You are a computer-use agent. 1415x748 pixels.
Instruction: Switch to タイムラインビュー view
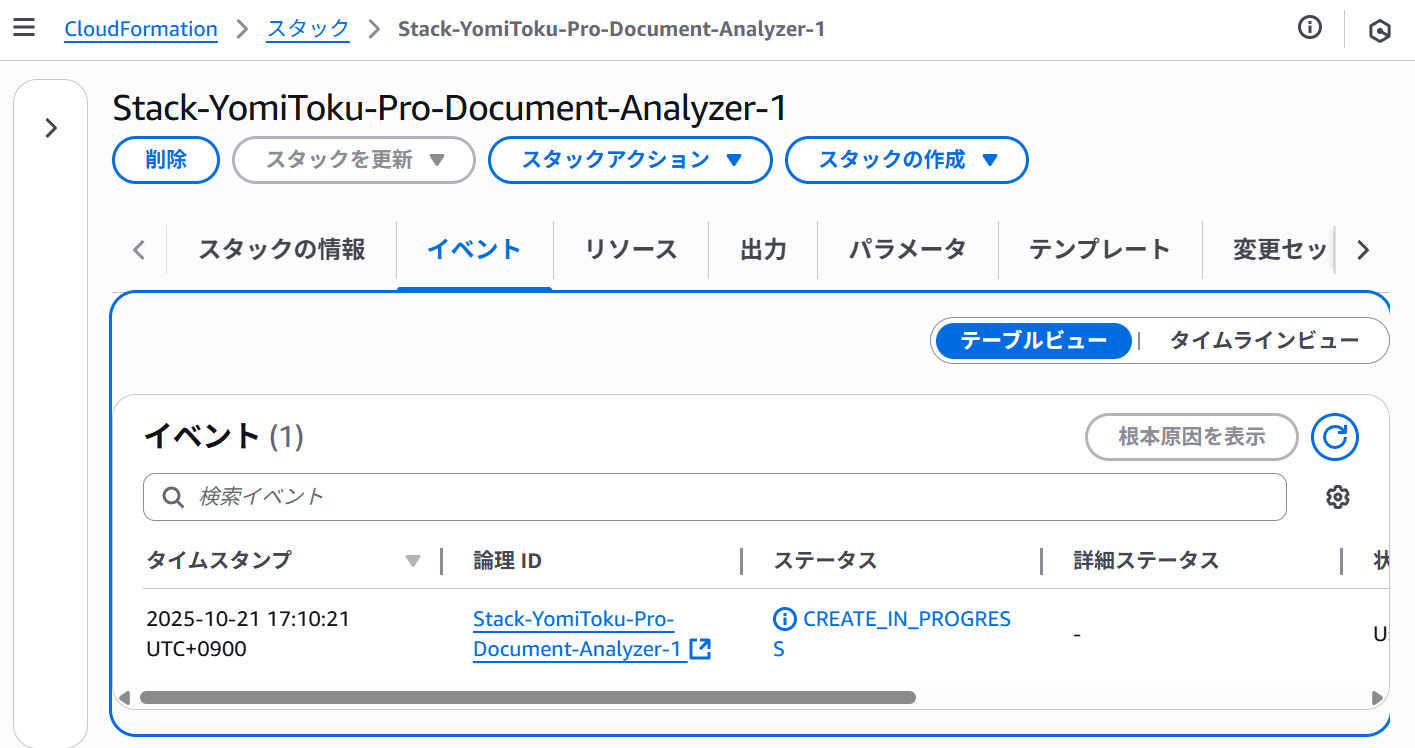point(1265,341)
